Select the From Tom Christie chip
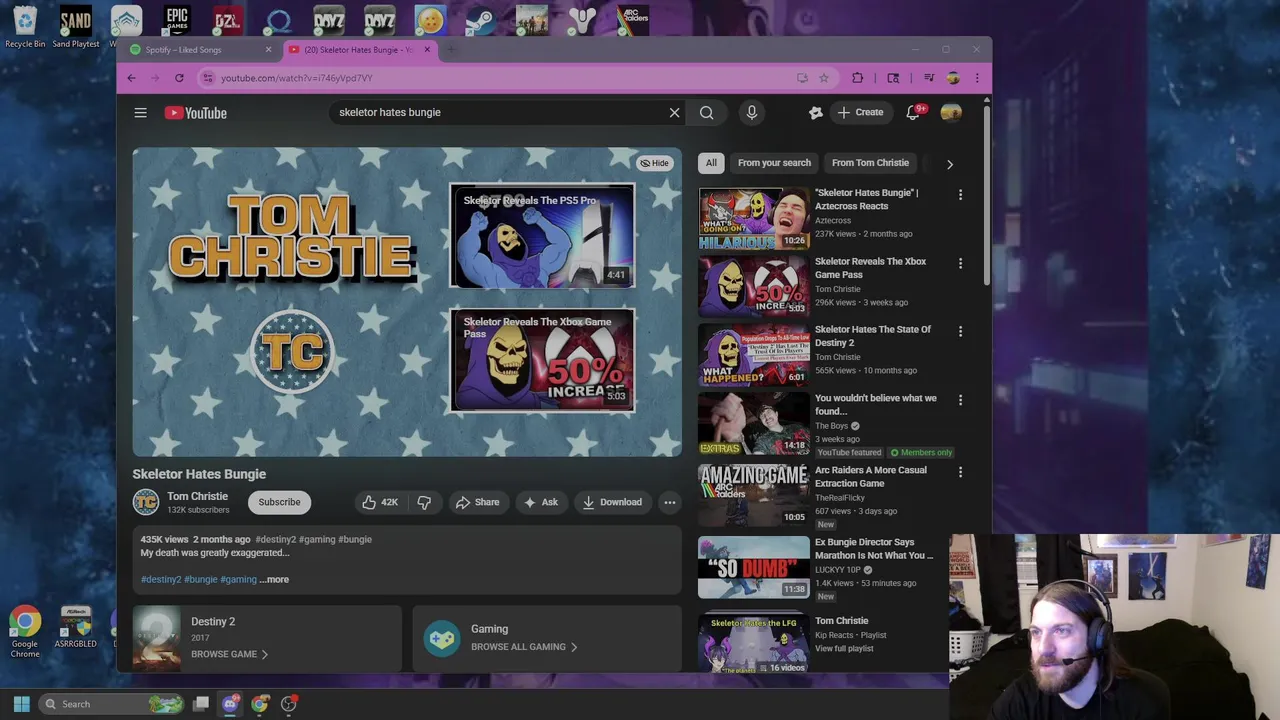This screenshot has width=1280, height=720. coord(870,163)
